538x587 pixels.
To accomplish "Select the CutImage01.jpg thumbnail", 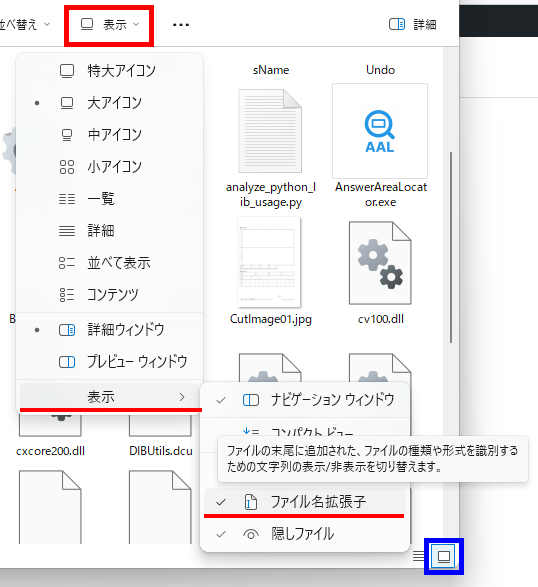I will (270, 262).
